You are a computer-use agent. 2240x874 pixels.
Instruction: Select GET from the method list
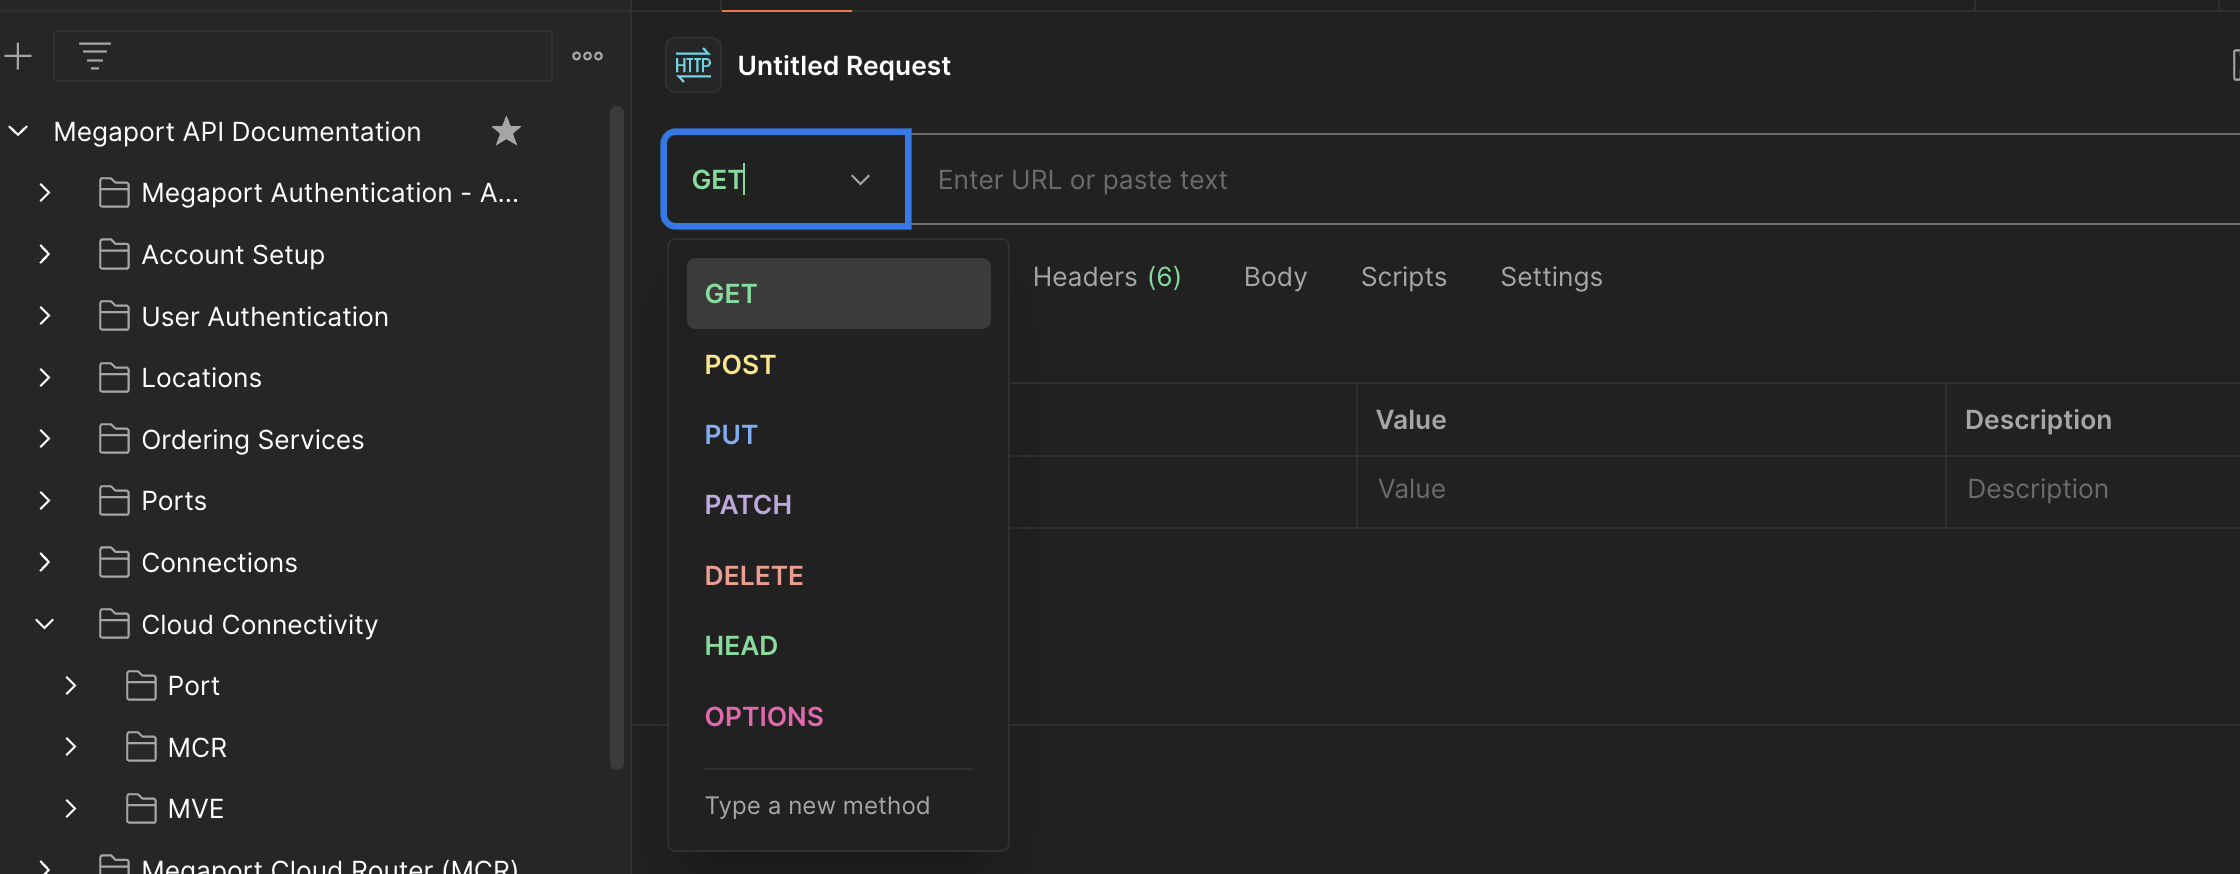tap(838, 294)
